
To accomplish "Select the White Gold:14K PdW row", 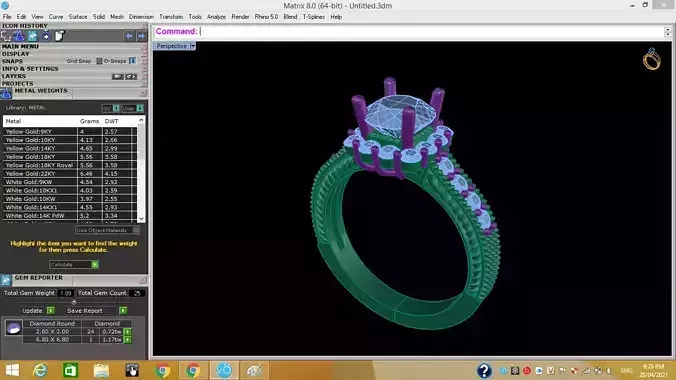I will click(70, 216).
